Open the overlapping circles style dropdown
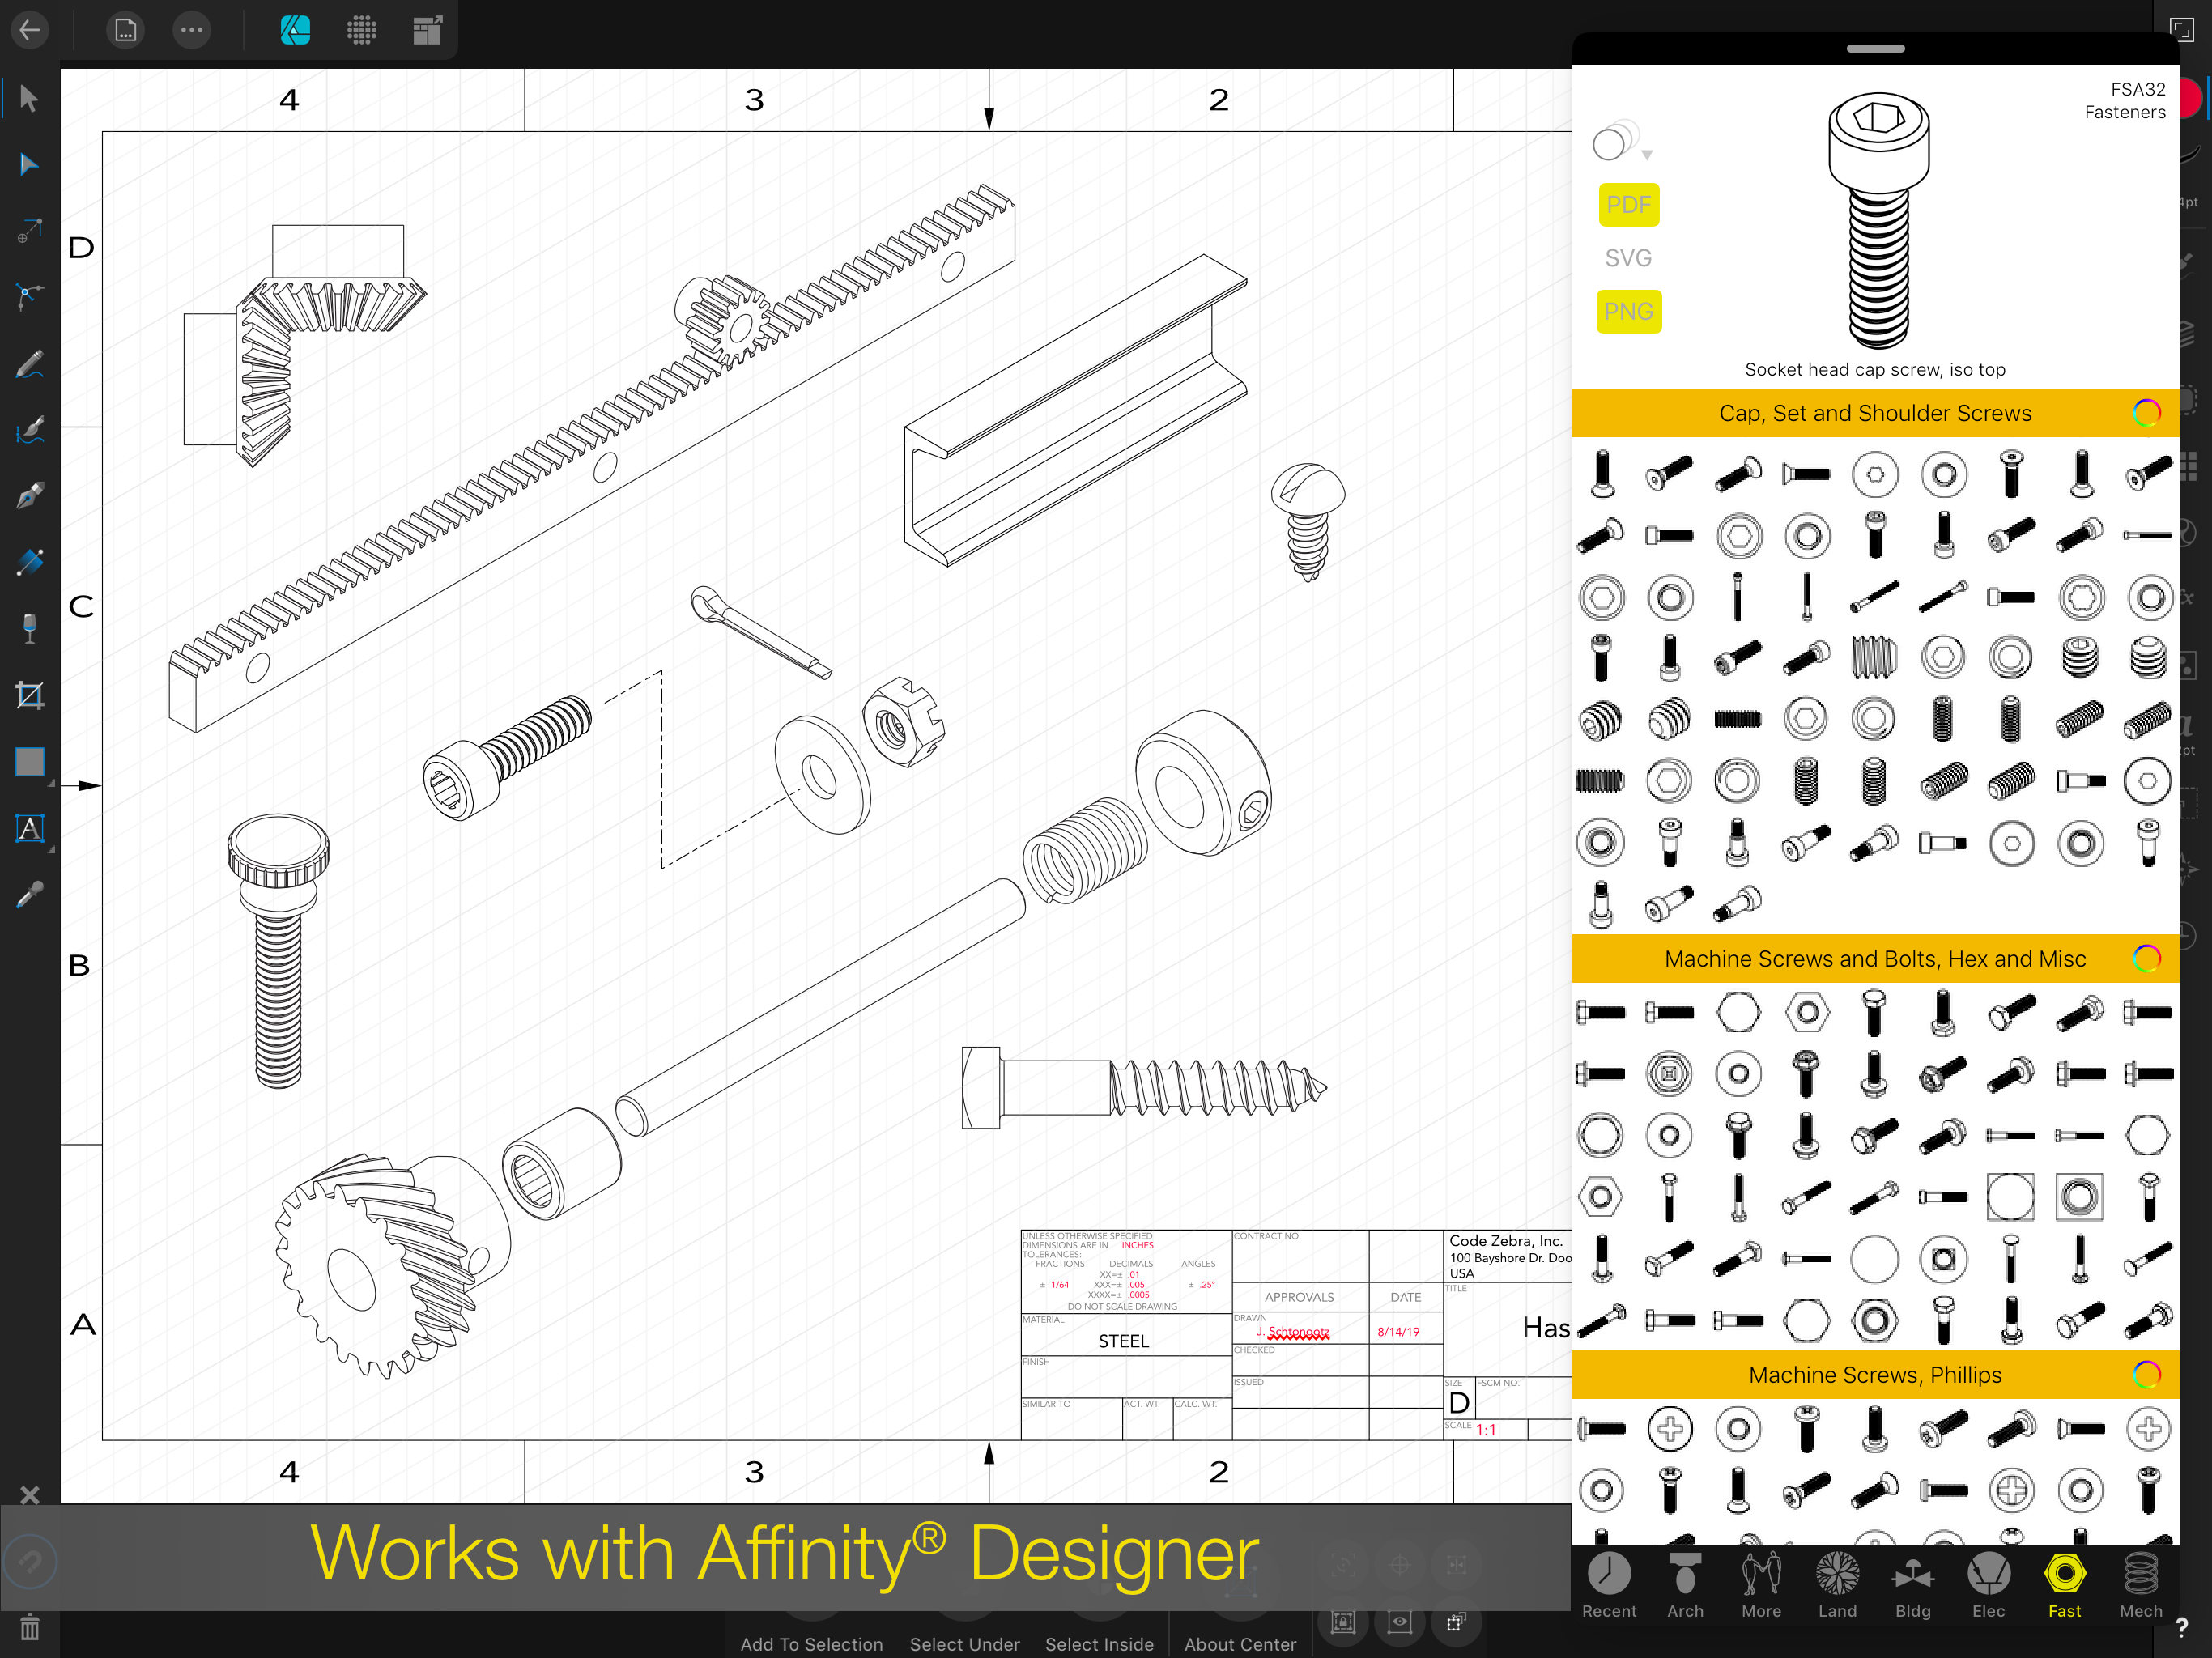Image resolution: width=2212 pixels, height=1658 pixels. tap(1621, 143)
